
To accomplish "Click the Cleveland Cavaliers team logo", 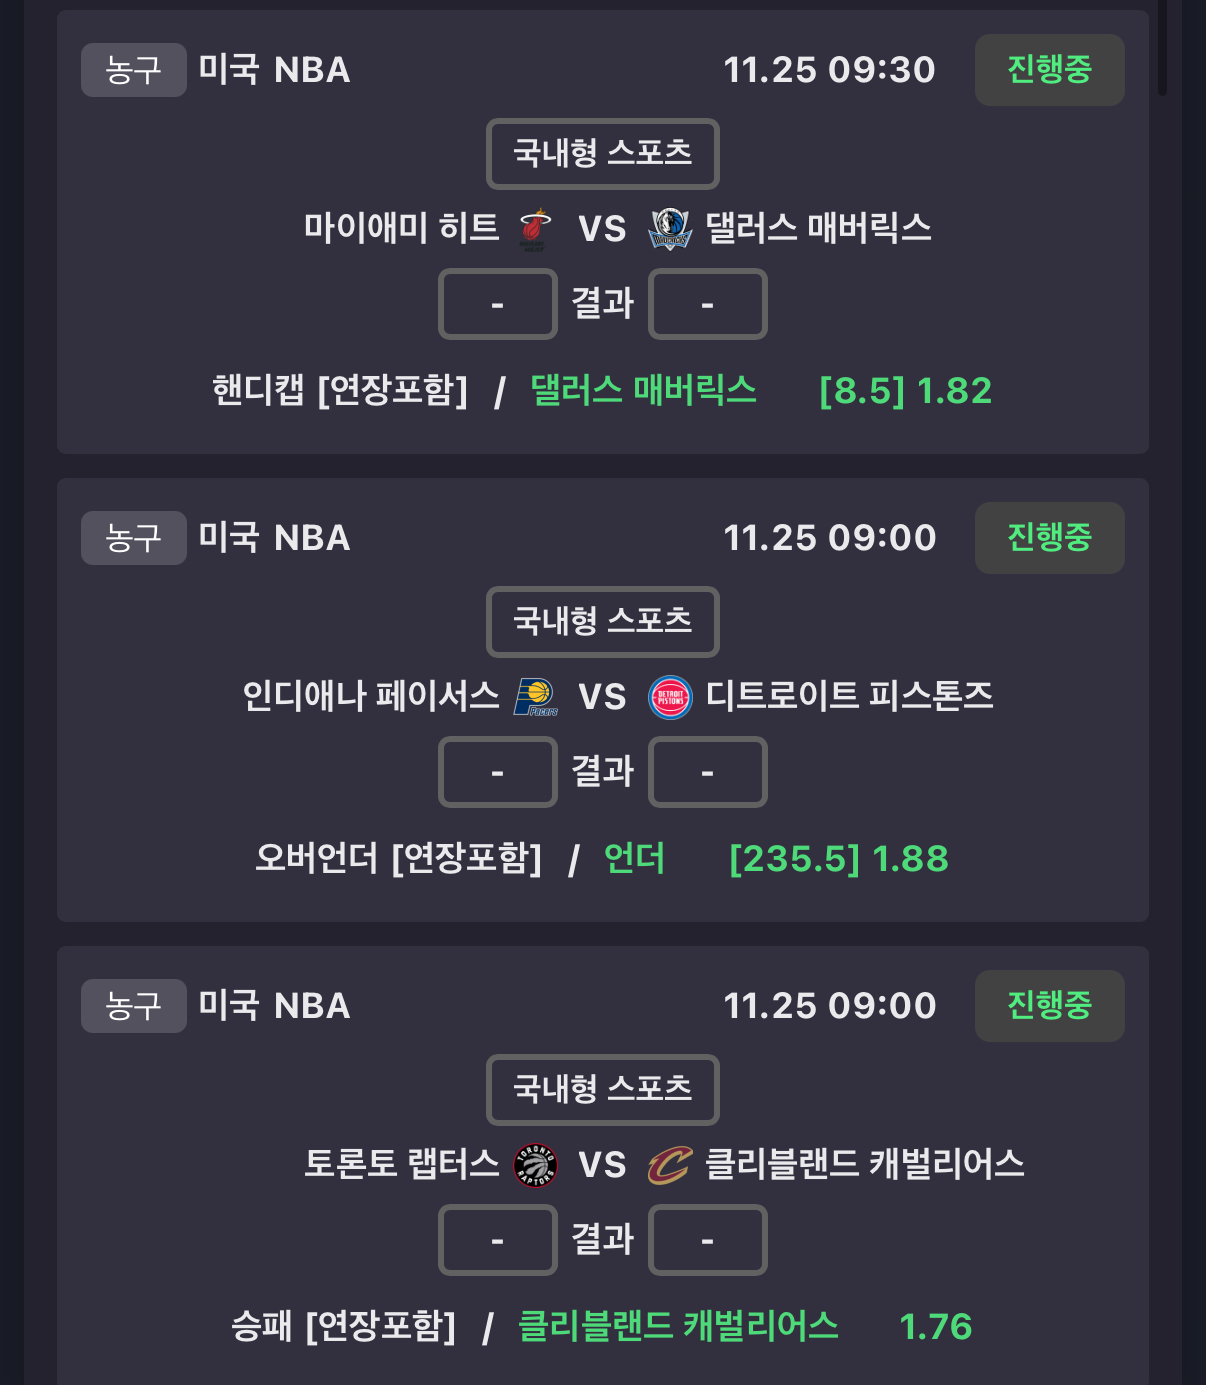I will pyautogui.click(x=669, y=1165).
